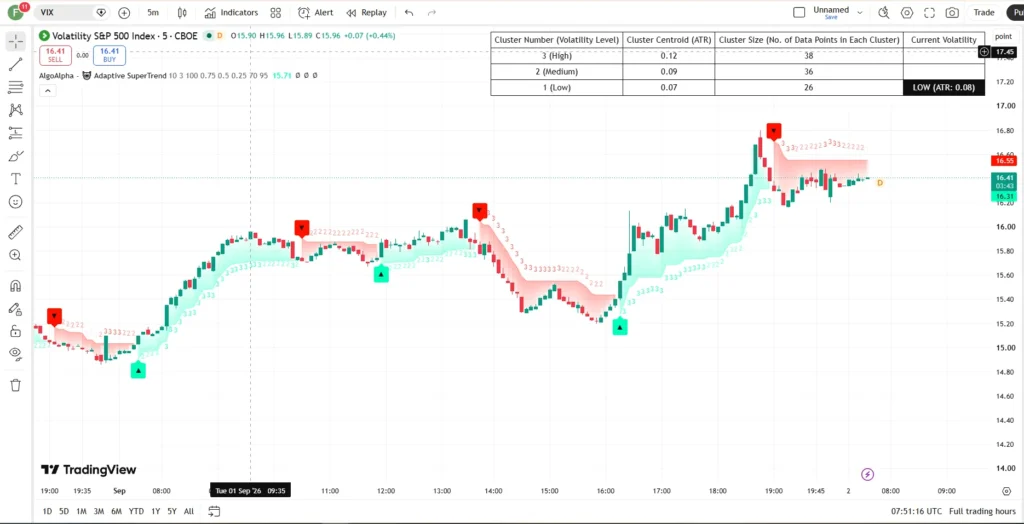Create a new Alert
This screenshot has height=524, width=1024.
click(315, 12)
